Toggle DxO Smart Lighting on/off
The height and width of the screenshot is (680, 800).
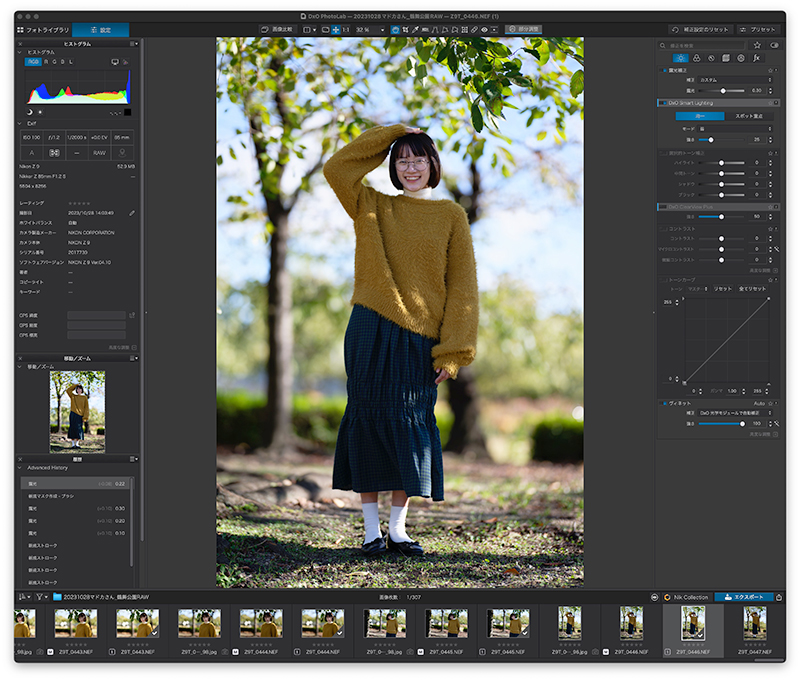tap(663, 103)
